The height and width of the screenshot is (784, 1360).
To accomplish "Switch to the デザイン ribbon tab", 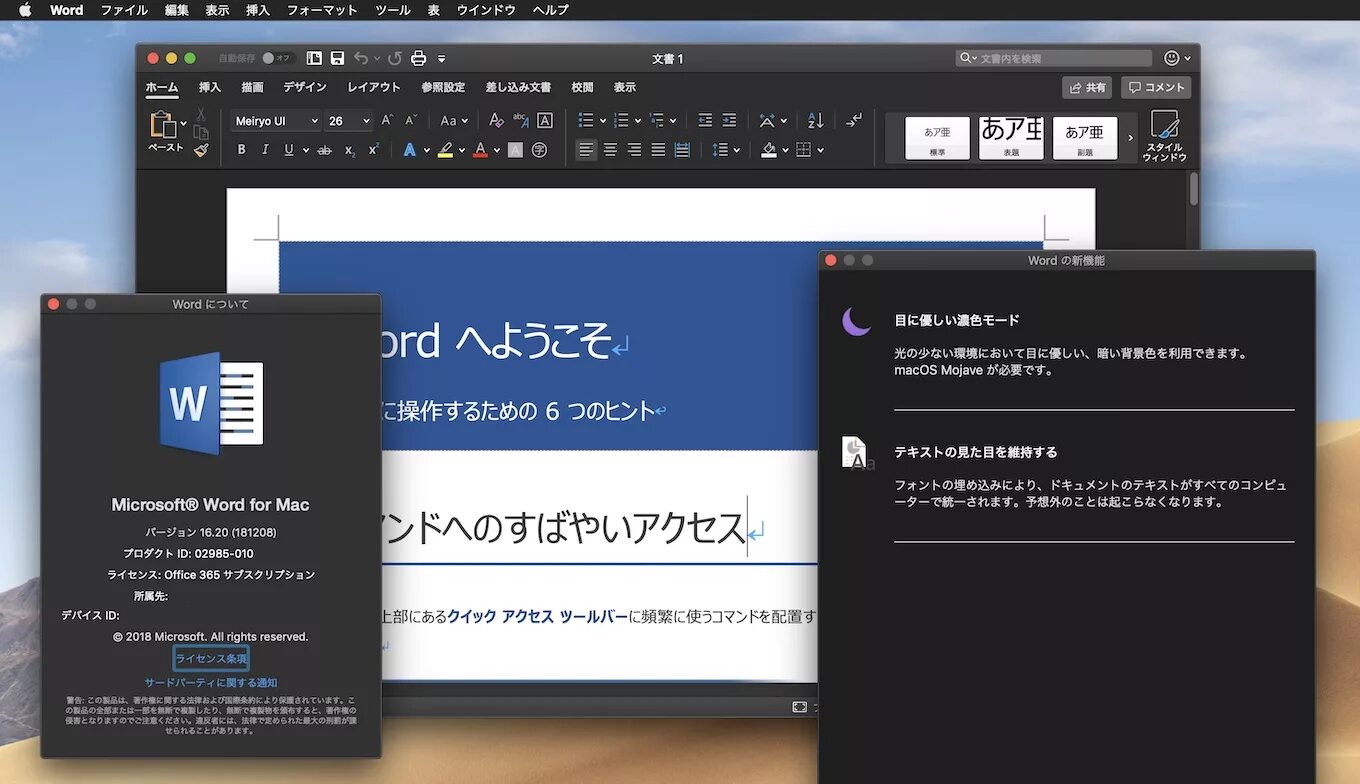I will tap(305, 88).
